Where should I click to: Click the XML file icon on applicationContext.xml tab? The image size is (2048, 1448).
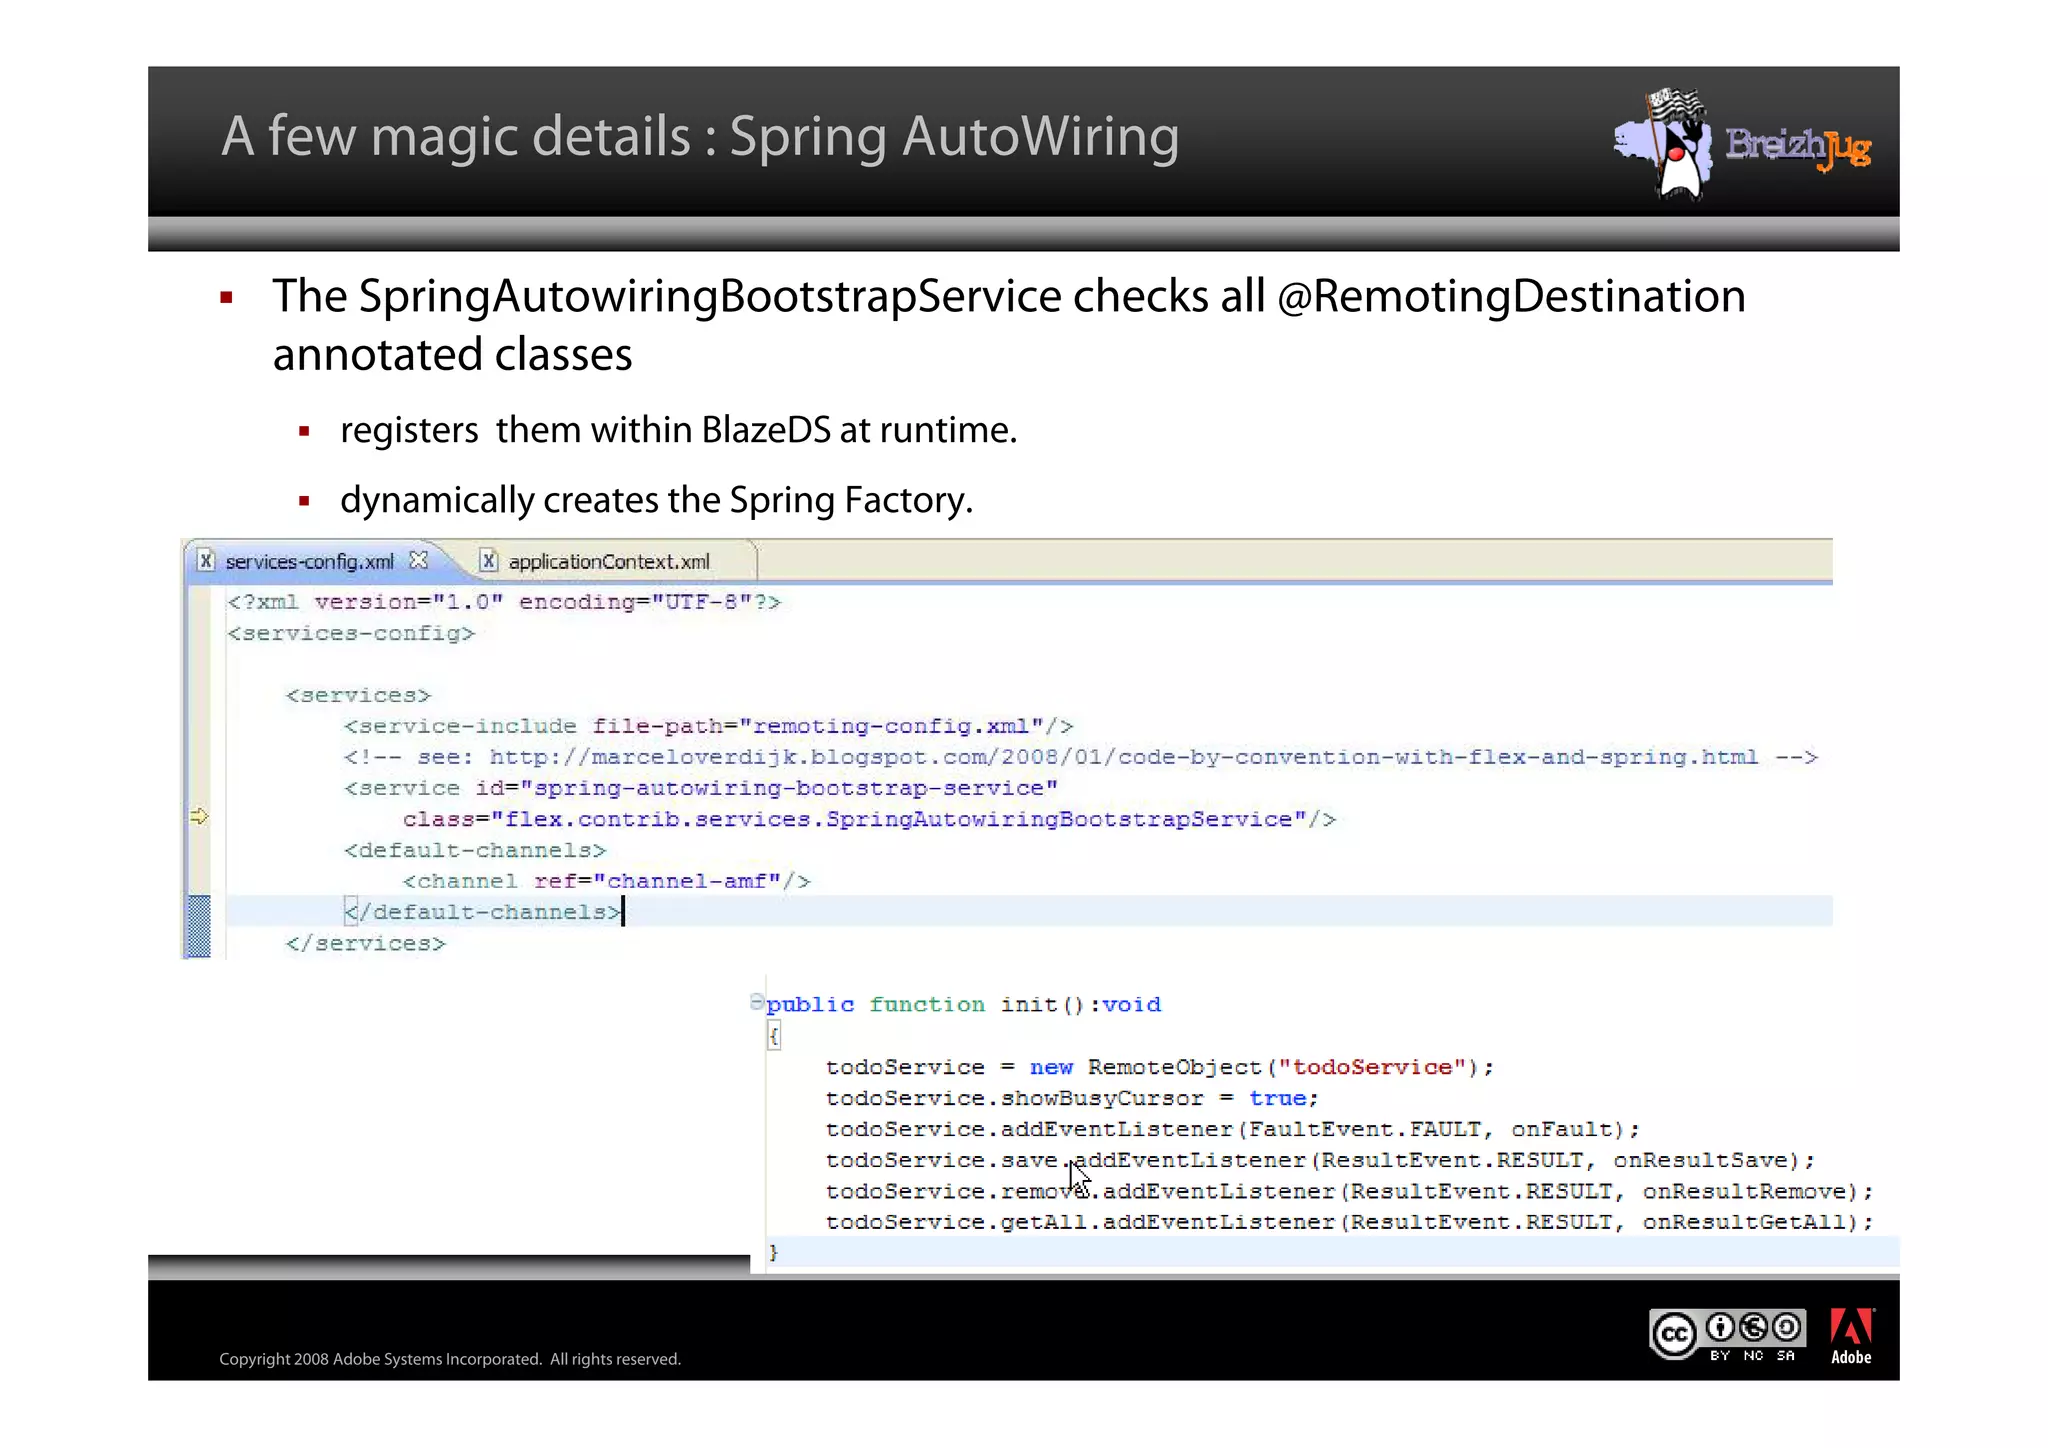click(x=488, y=561)
